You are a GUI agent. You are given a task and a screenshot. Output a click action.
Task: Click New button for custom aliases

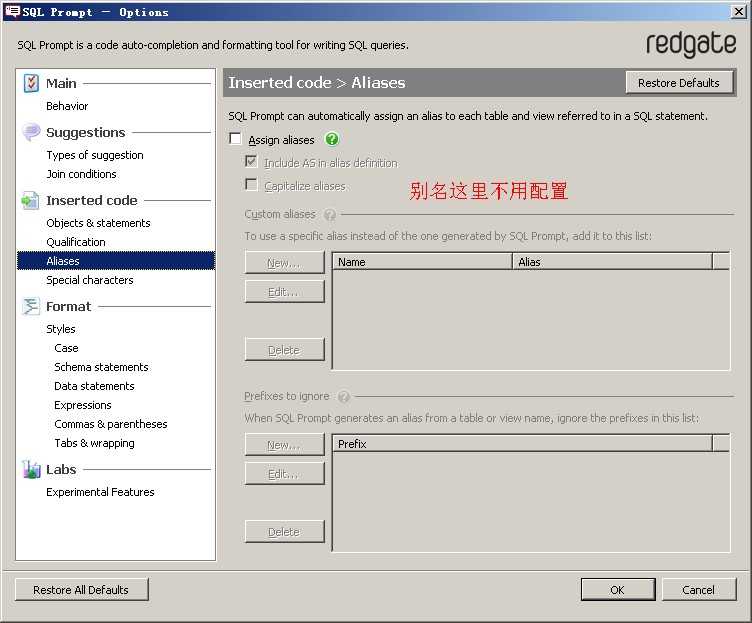[x=284, y=263]
